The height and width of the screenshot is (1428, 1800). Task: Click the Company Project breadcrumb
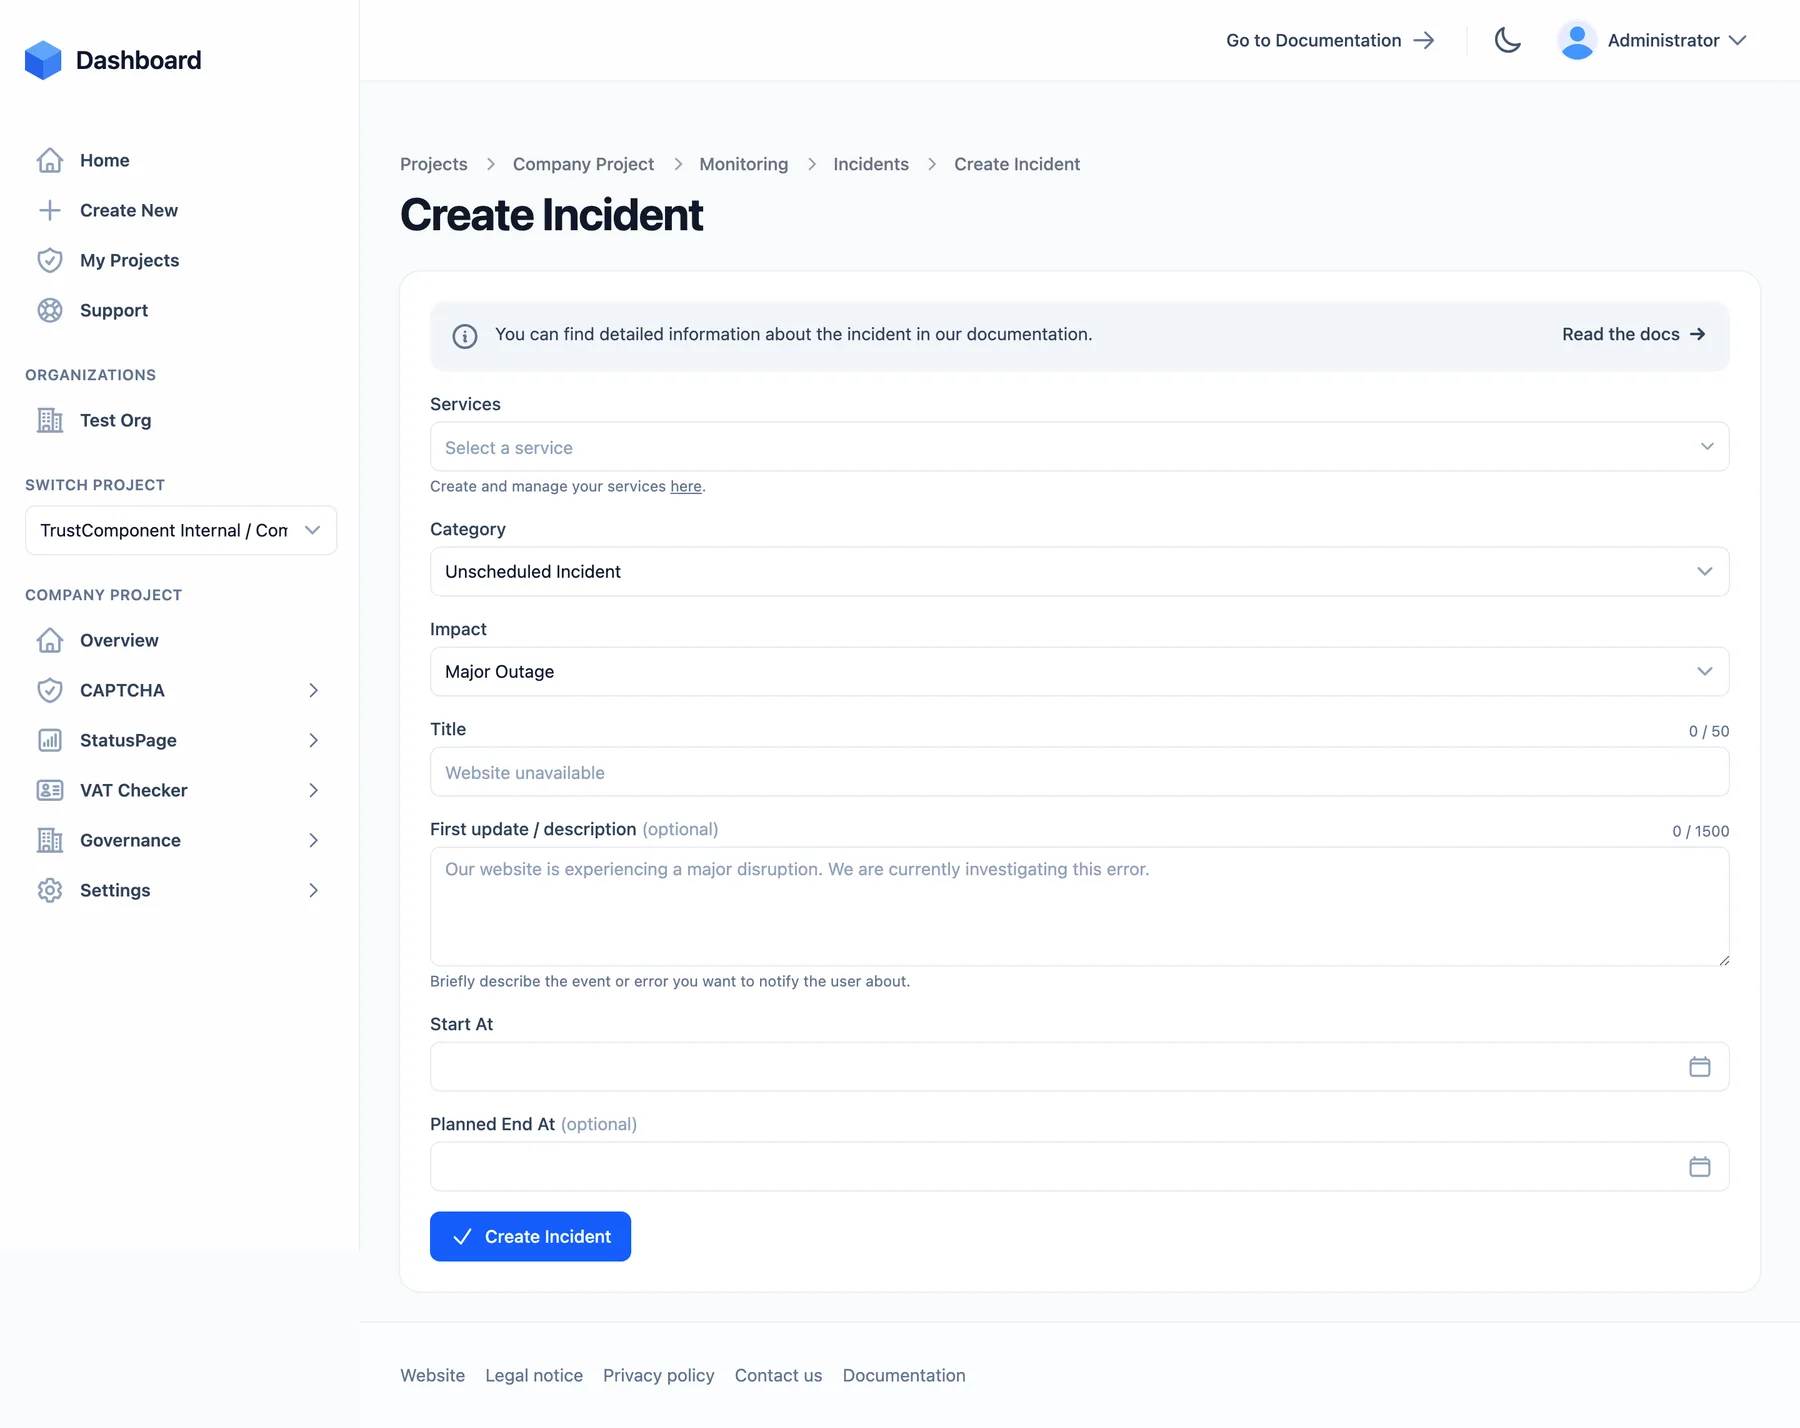pos(583,164)
